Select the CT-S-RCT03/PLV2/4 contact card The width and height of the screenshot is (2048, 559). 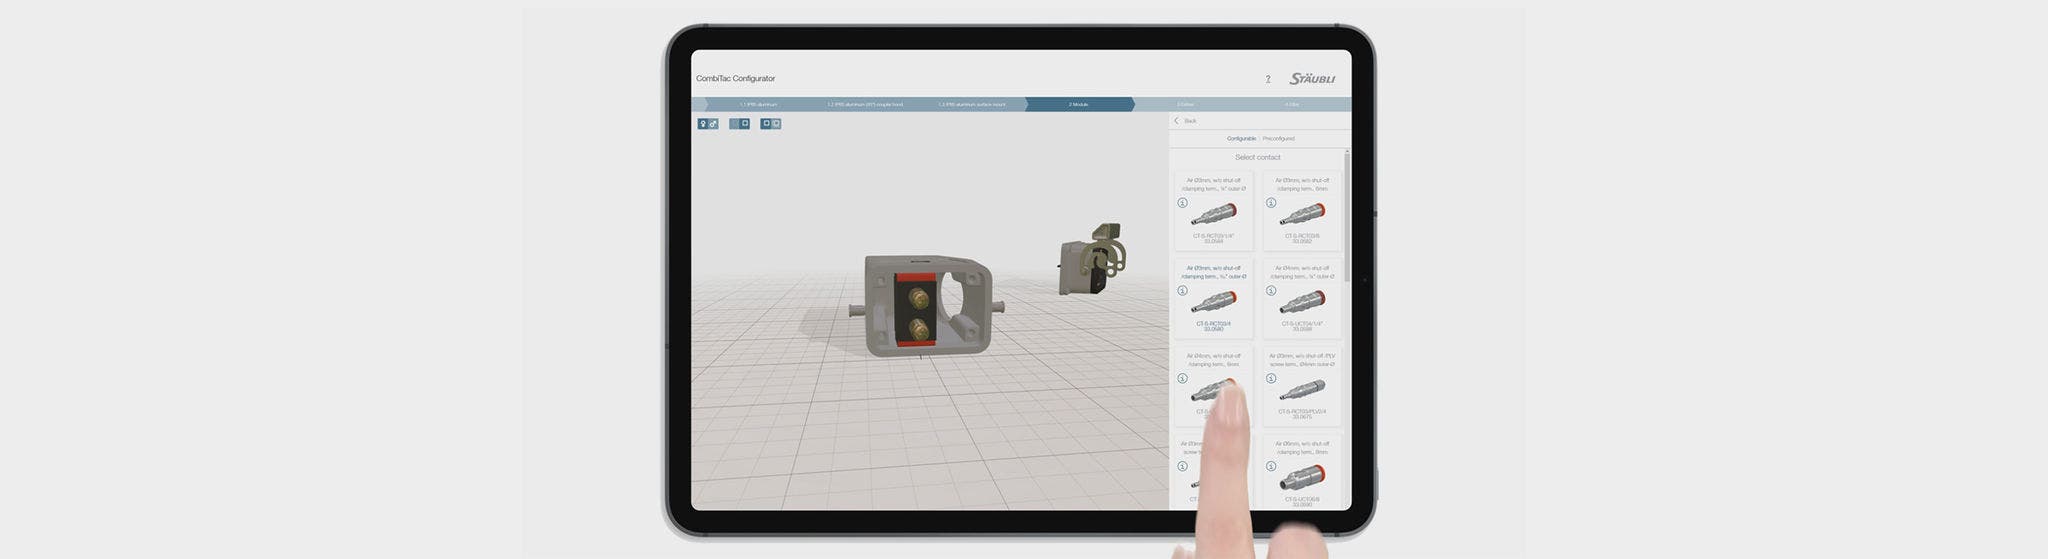[x=1302, y=388]
